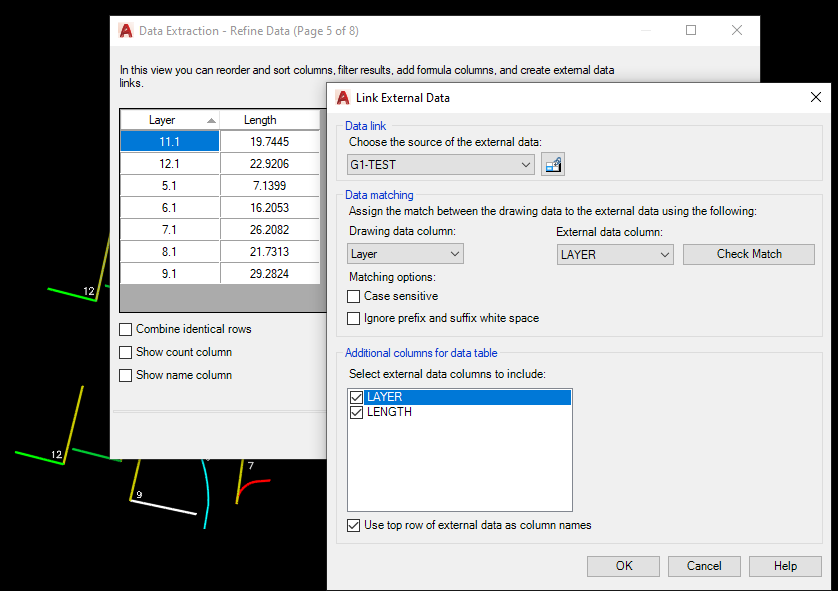Image resolution: width=838 pixels, height=591 pixels.
Task: Uncheck the LAYER external data column
Action: point(357,396)
